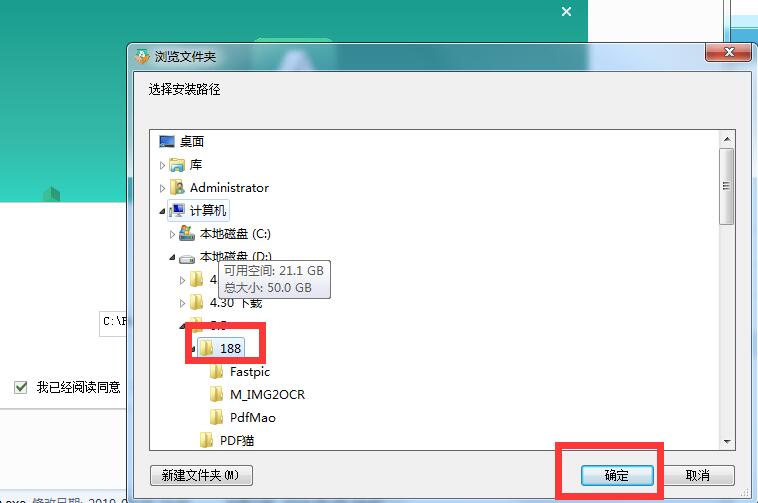The width and height of the screenshot is (758, 503).
Task: Create a folder with 新建文件夹 button
Action: click(x=201, y=475)
